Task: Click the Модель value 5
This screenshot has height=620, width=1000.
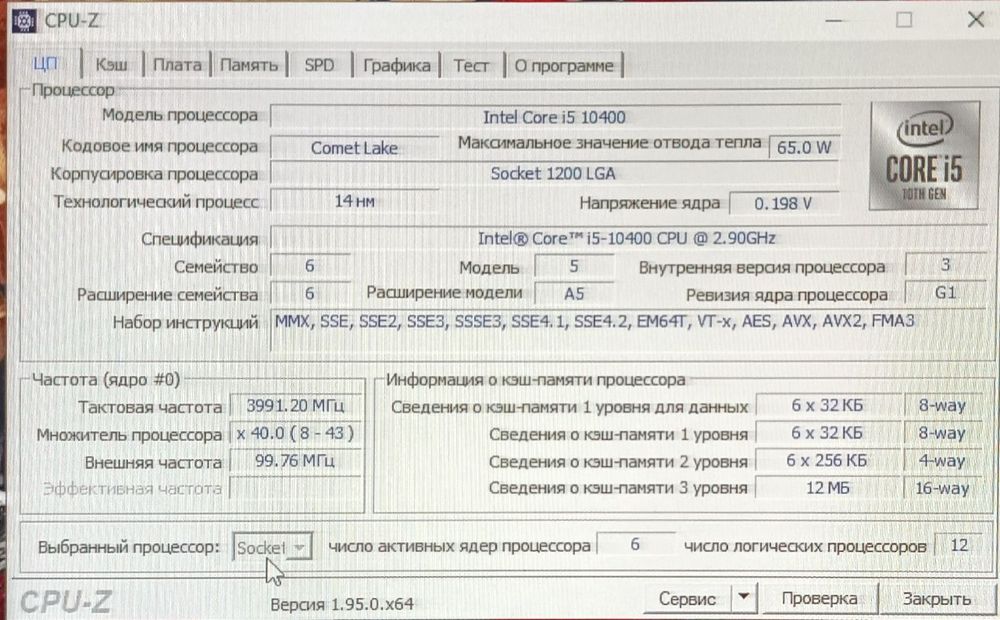Action: coord(574,266)
